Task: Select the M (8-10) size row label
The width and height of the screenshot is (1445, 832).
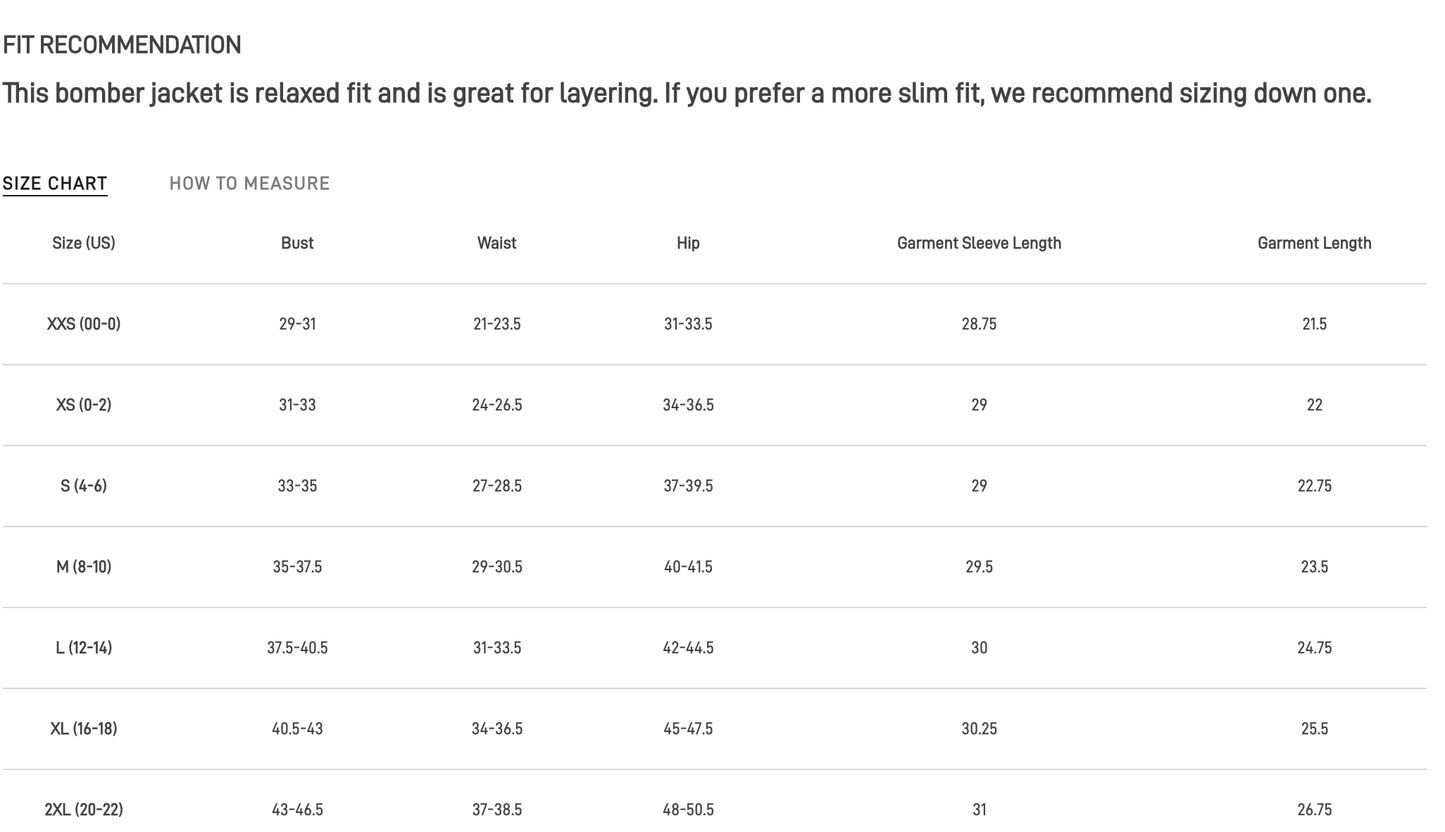Action: pyautogui.click(x=84, y=567)
